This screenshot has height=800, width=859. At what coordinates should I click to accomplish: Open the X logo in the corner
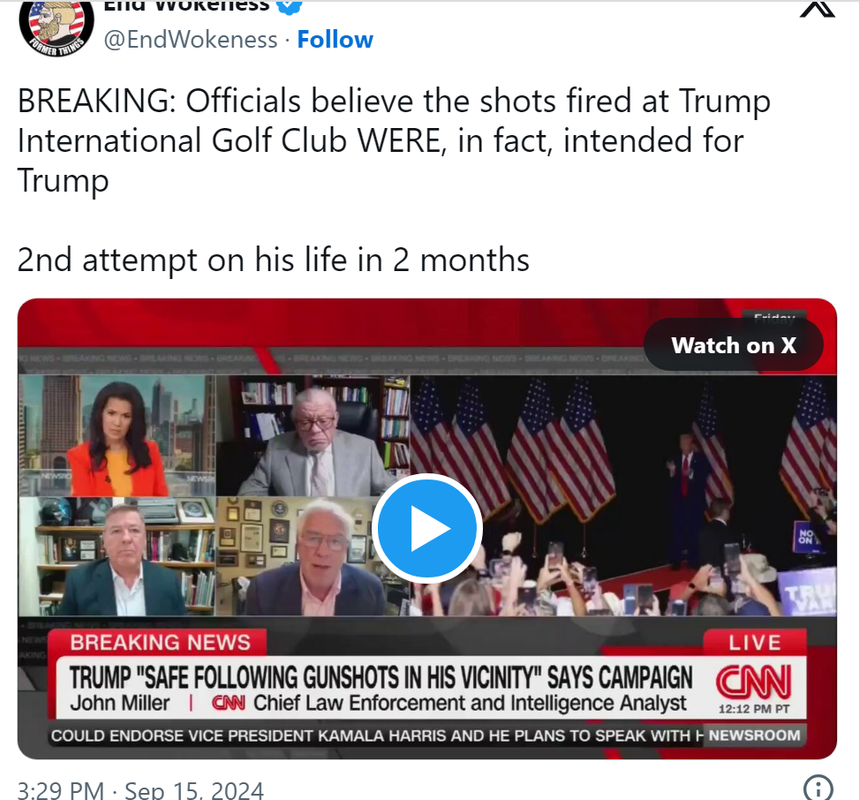click(817, 8)
